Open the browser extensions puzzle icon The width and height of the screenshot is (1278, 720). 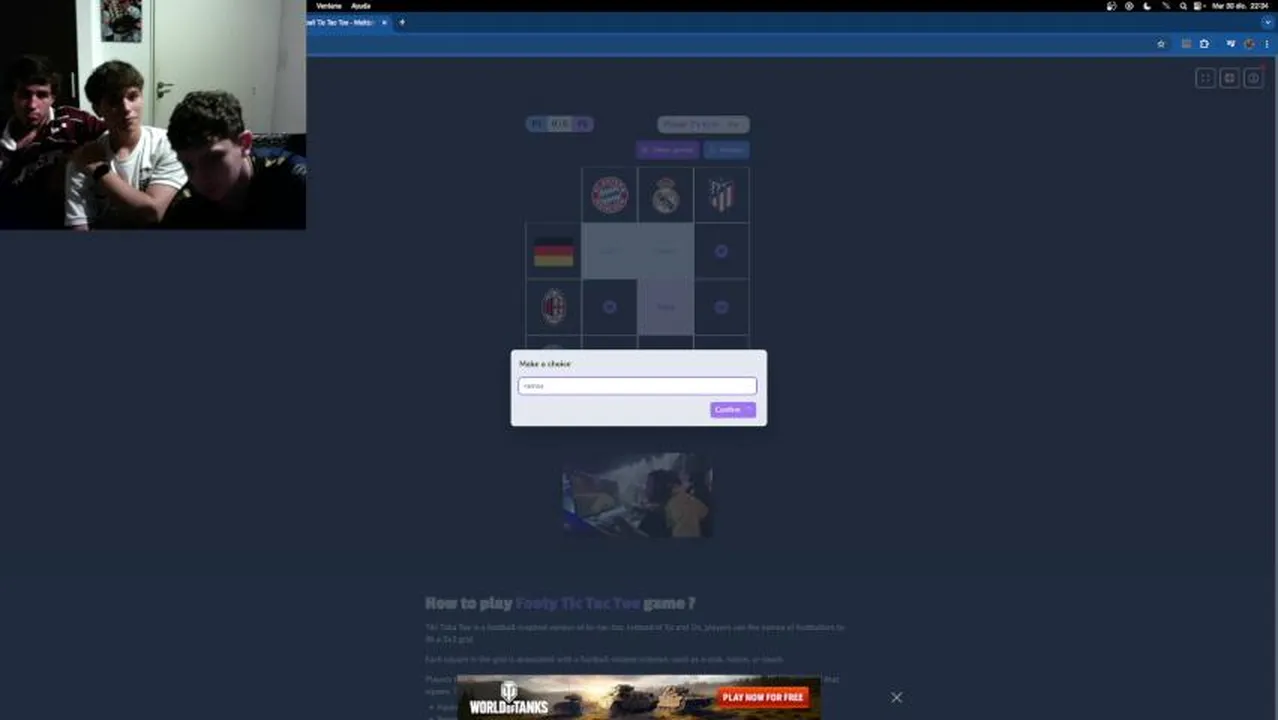coord(1204,44)
